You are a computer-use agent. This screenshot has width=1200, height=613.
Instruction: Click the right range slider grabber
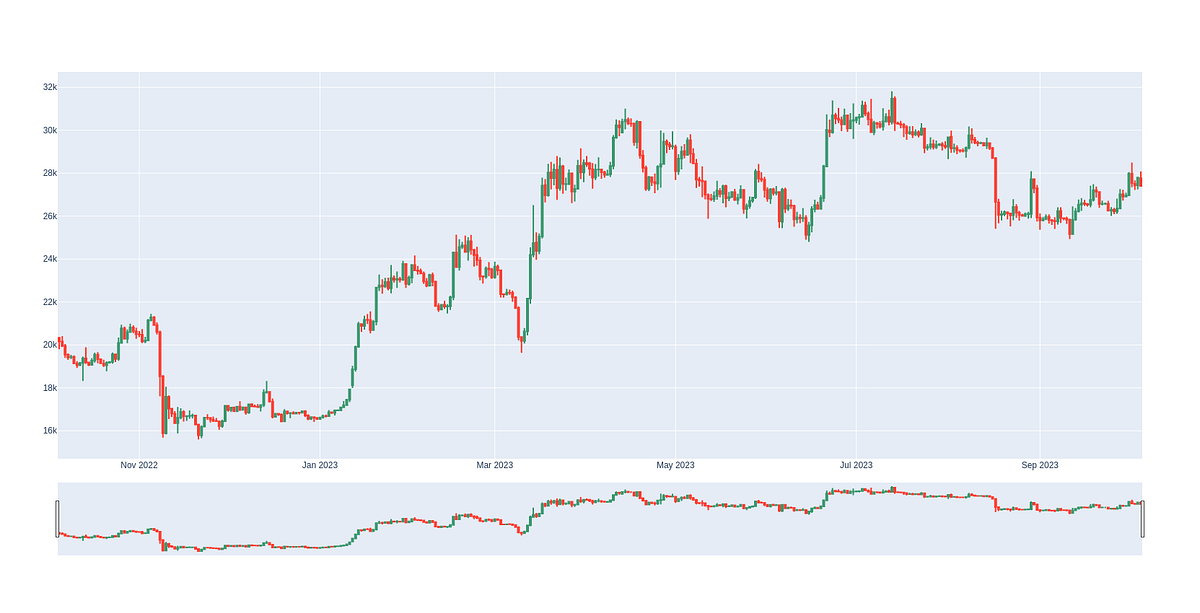coord(1143,520)
